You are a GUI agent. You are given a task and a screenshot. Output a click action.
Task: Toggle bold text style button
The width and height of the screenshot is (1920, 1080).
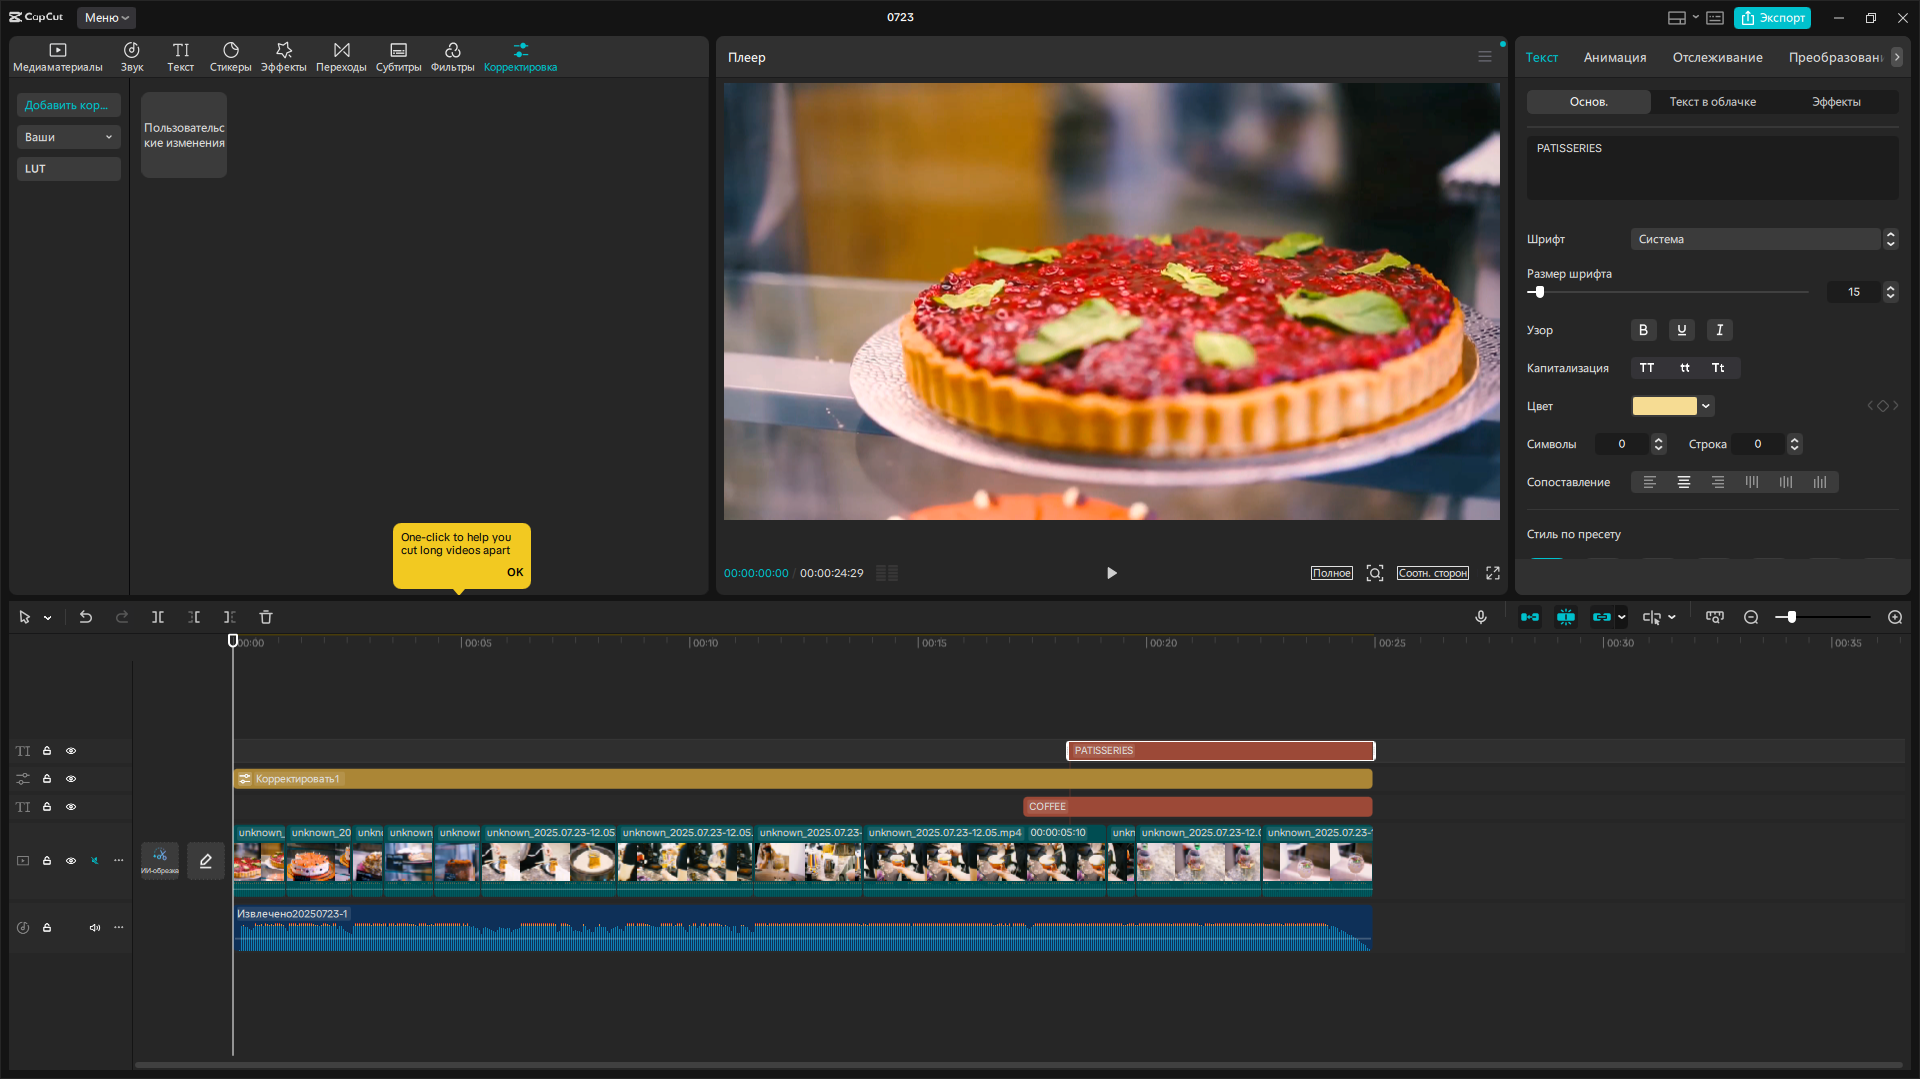pos(1643,330)
